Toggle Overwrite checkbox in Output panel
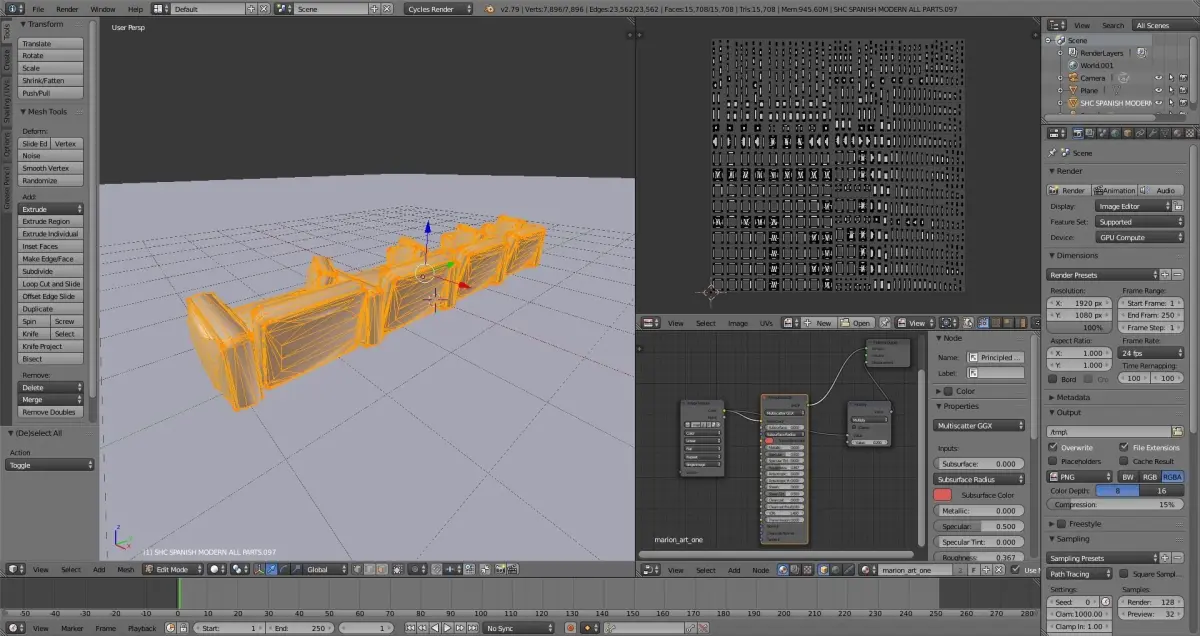 (x=1053, y=447)
